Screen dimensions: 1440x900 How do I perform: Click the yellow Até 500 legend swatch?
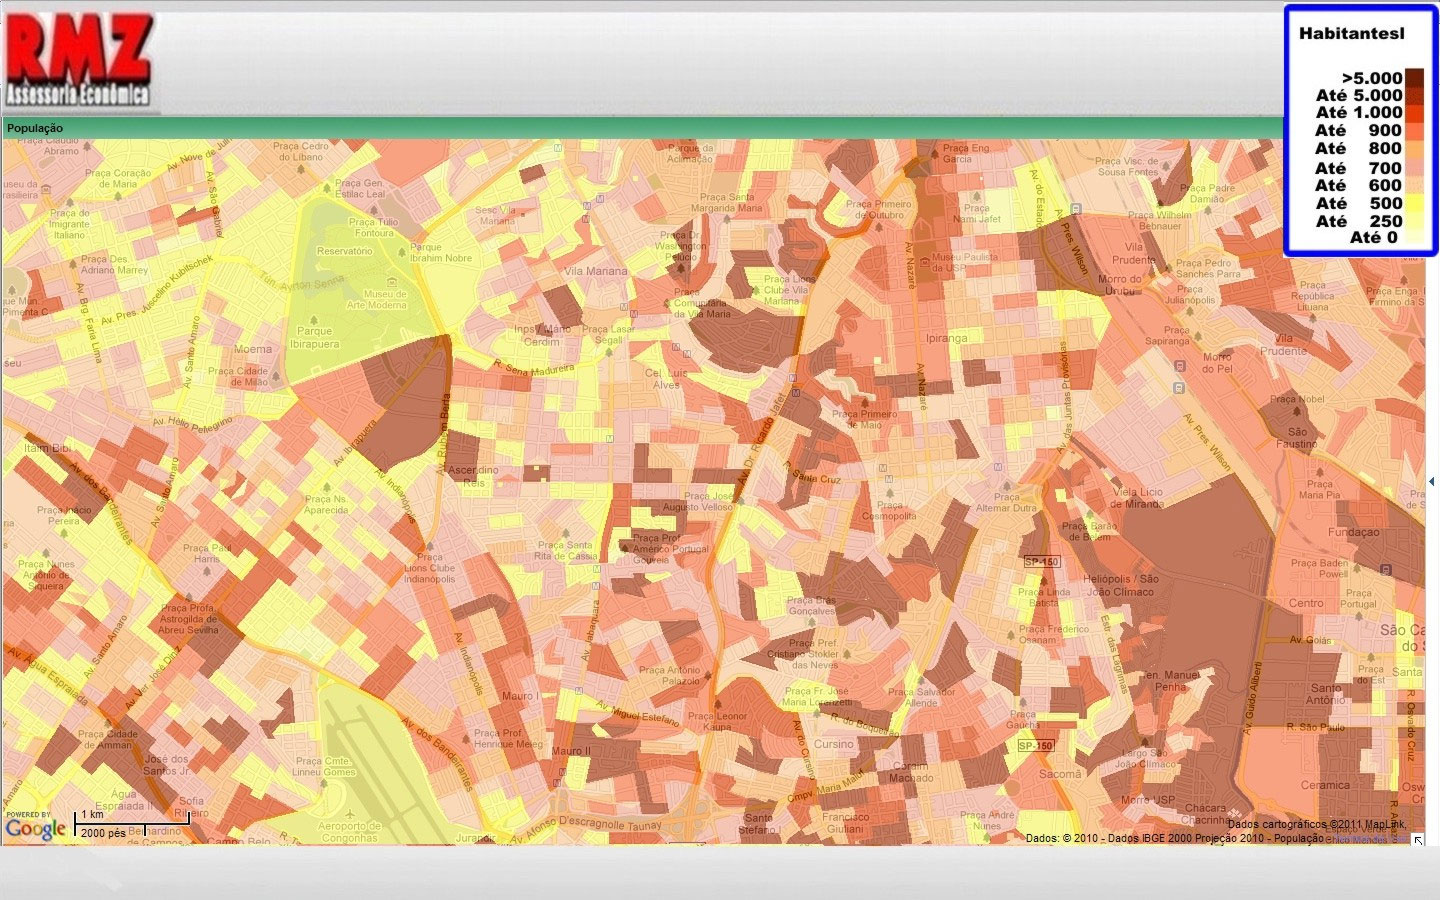point(1414,204)
